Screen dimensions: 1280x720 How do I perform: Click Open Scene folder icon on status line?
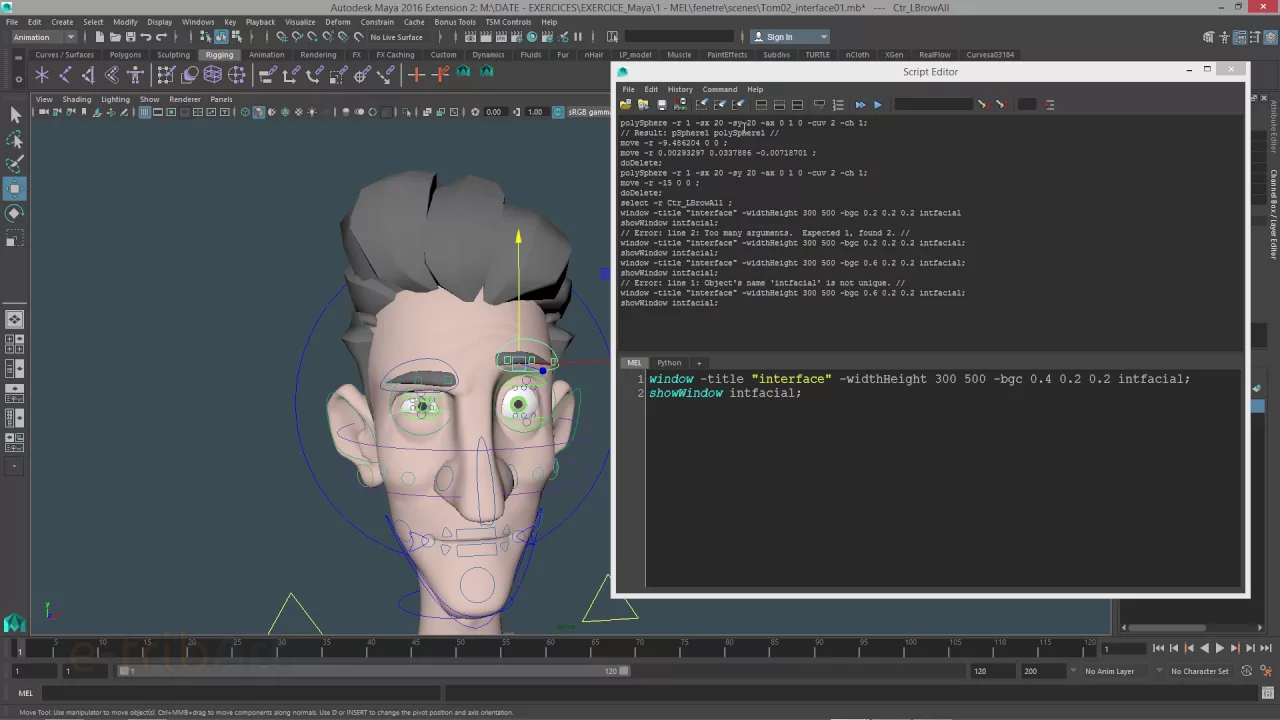[115, 37]
